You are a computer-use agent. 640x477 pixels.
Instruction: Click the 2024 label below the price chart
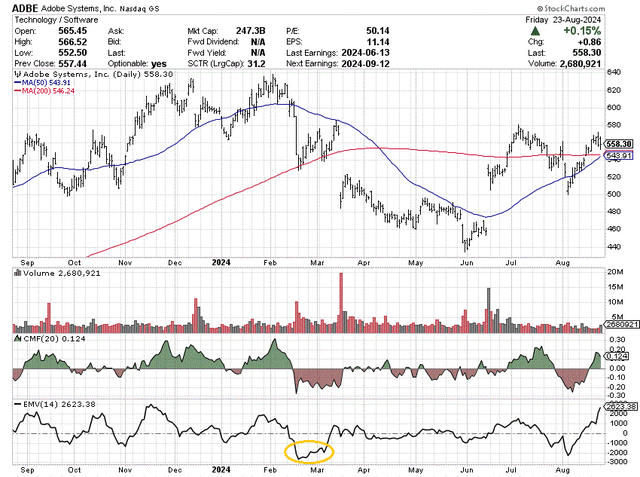[x=221, y=262]
